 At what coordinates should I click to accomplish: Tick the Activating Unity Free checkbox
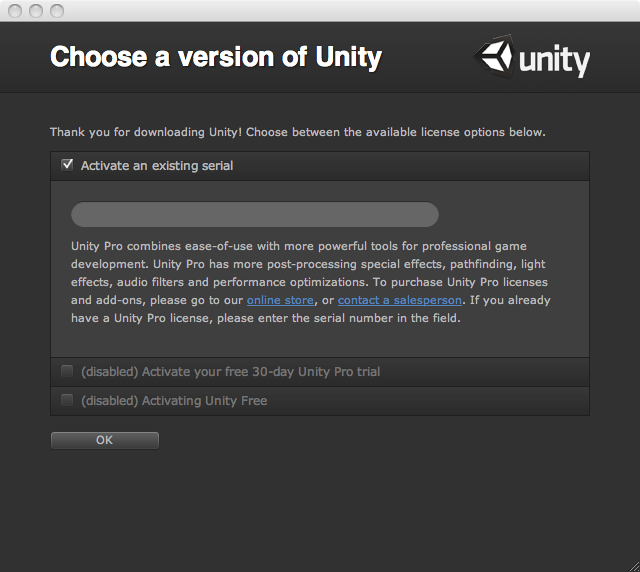pyautogui.click(x=67, y=400)
